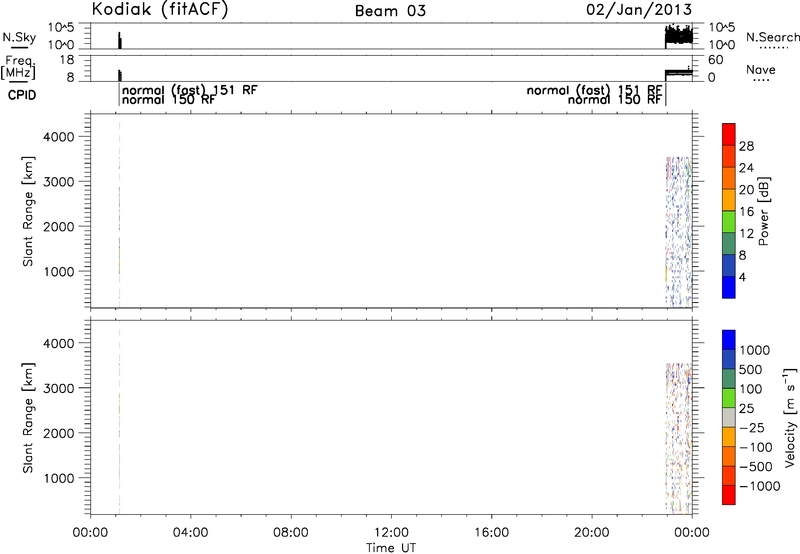Click the '04:00' time axis label
Viewport: 800px width, 554px height.
190,533
